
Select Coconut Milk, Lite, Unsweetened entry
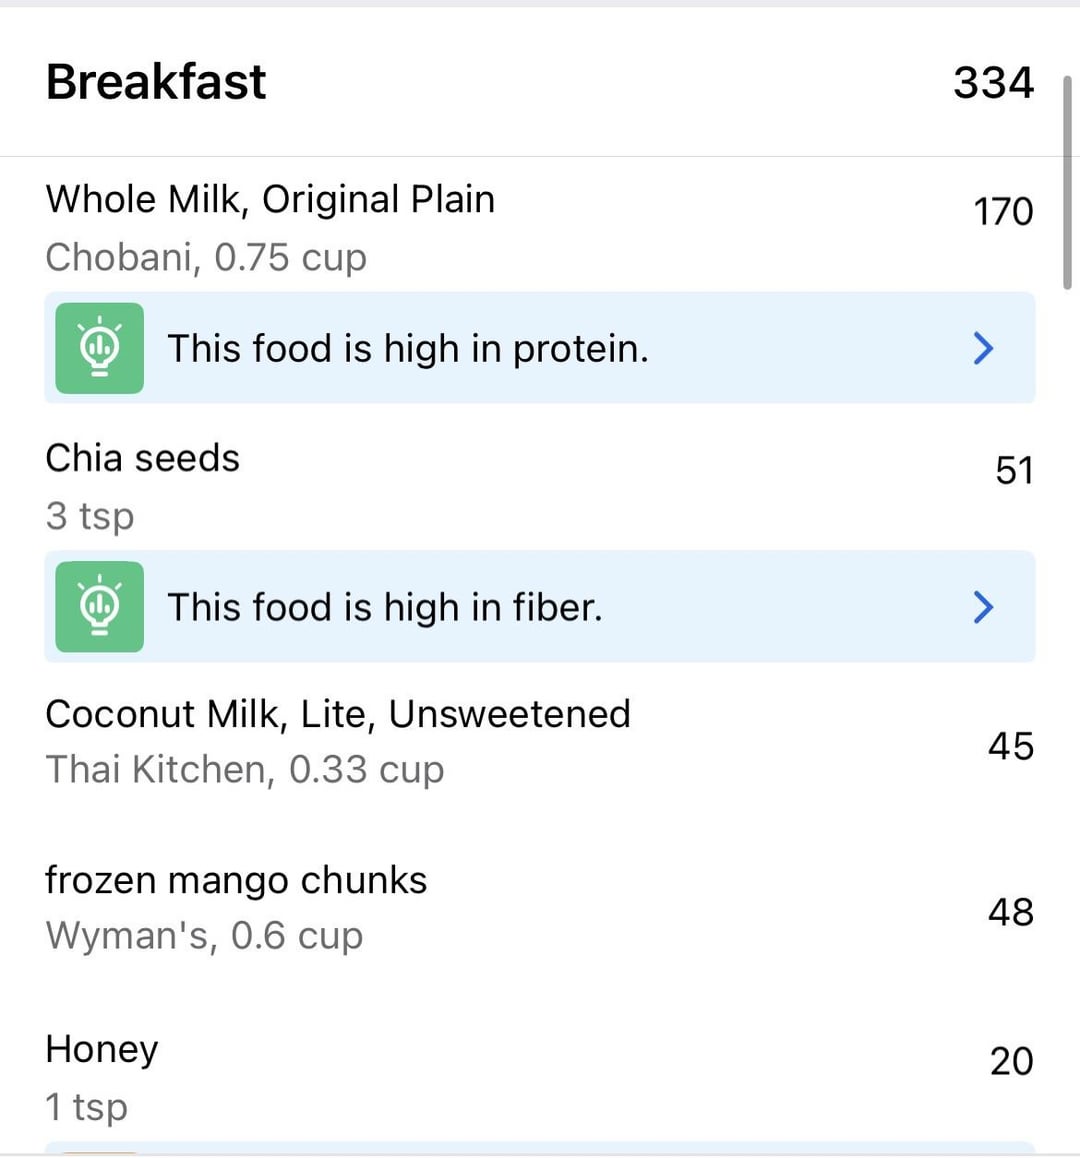338,714
